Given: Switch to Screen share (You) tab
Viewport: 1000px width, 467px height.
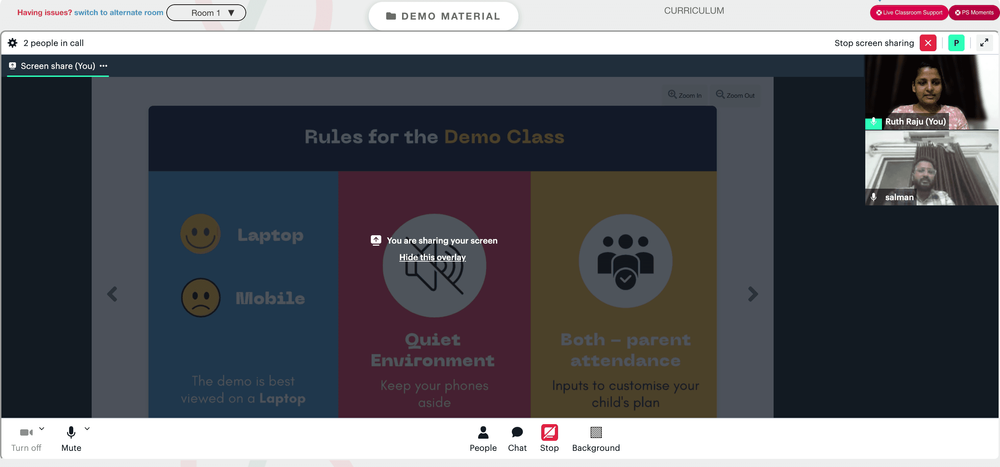Looking at the screenshot, I should tap(57, 66).
